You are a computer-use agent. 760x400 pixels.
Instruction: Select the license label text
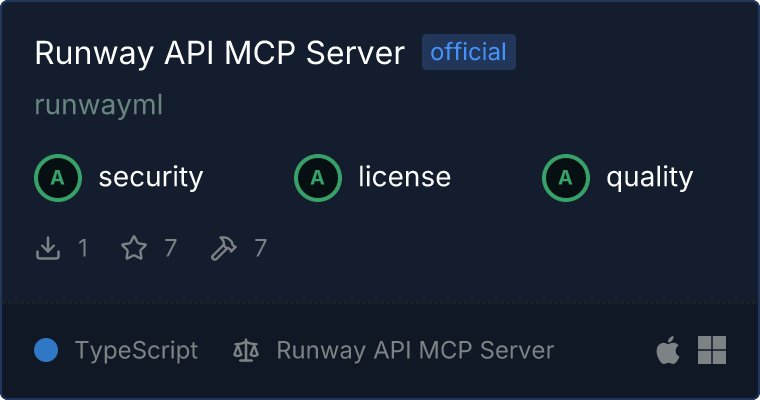click(404, 178)
